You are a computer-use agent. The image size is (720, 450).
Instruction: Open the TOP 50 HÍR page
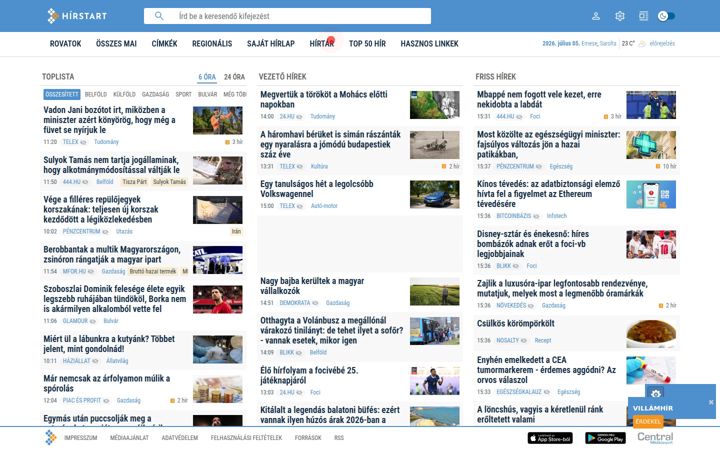pos(367,44)
